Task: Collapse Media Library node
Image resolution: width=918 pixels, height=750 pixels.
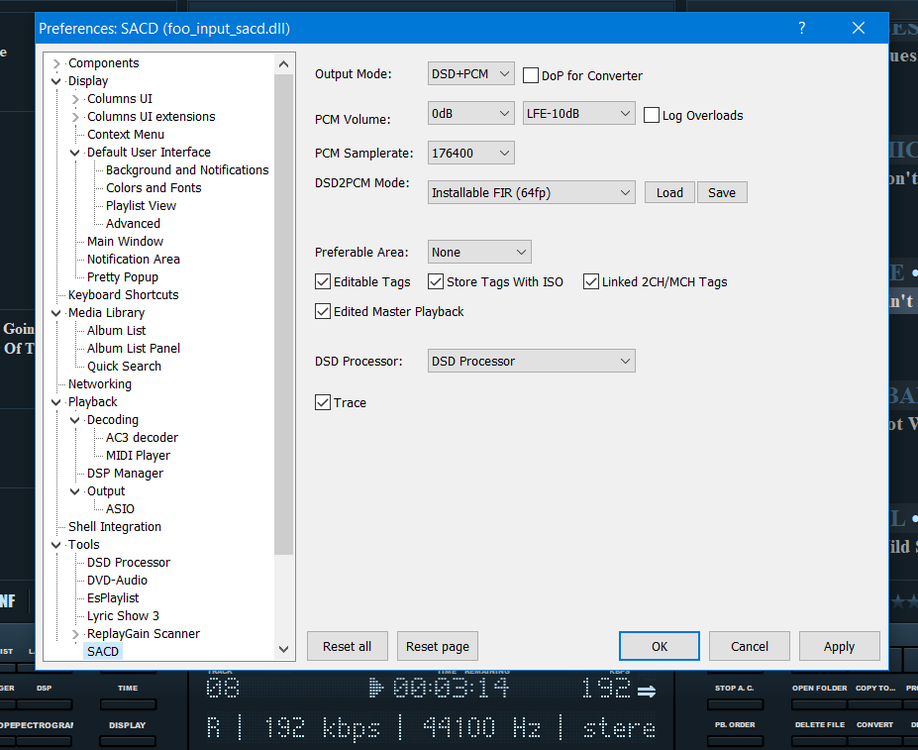Action: point(56,313)
